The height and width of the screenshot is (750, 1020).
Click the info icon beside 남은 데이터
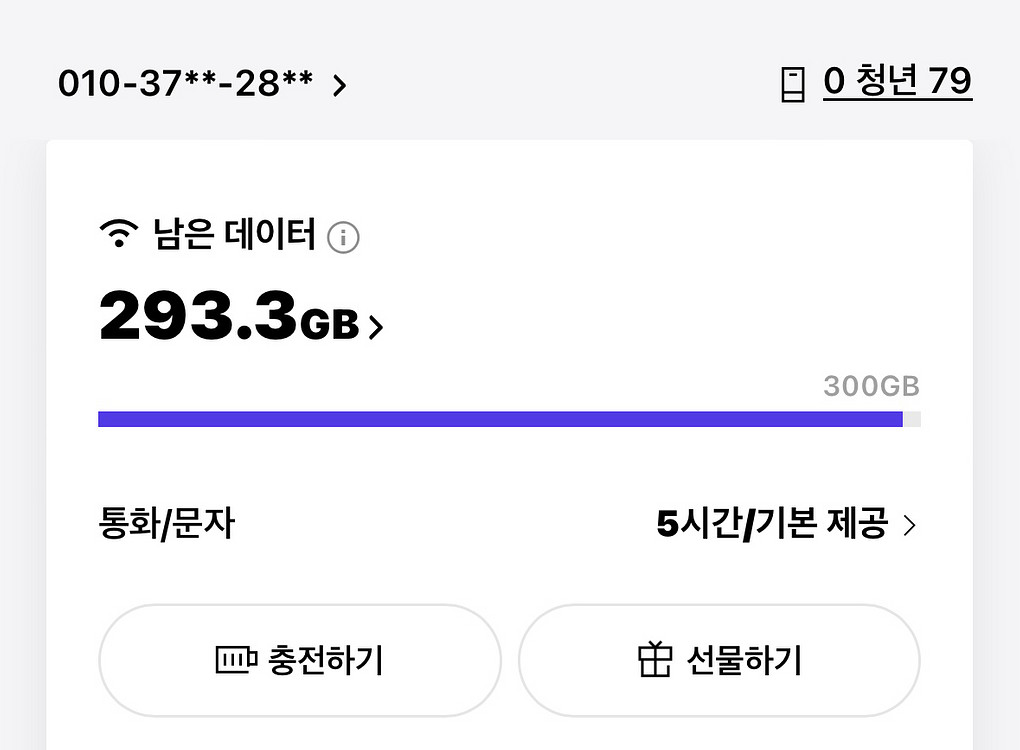(x=343, y=238)
